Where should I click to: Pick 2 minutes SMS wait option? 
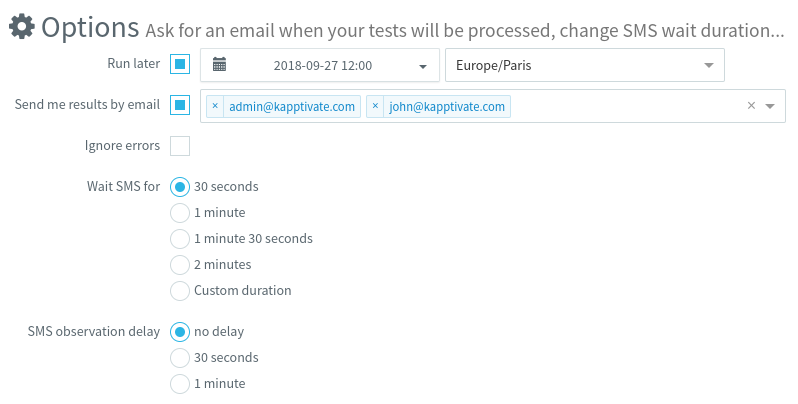tap(180, 264)
